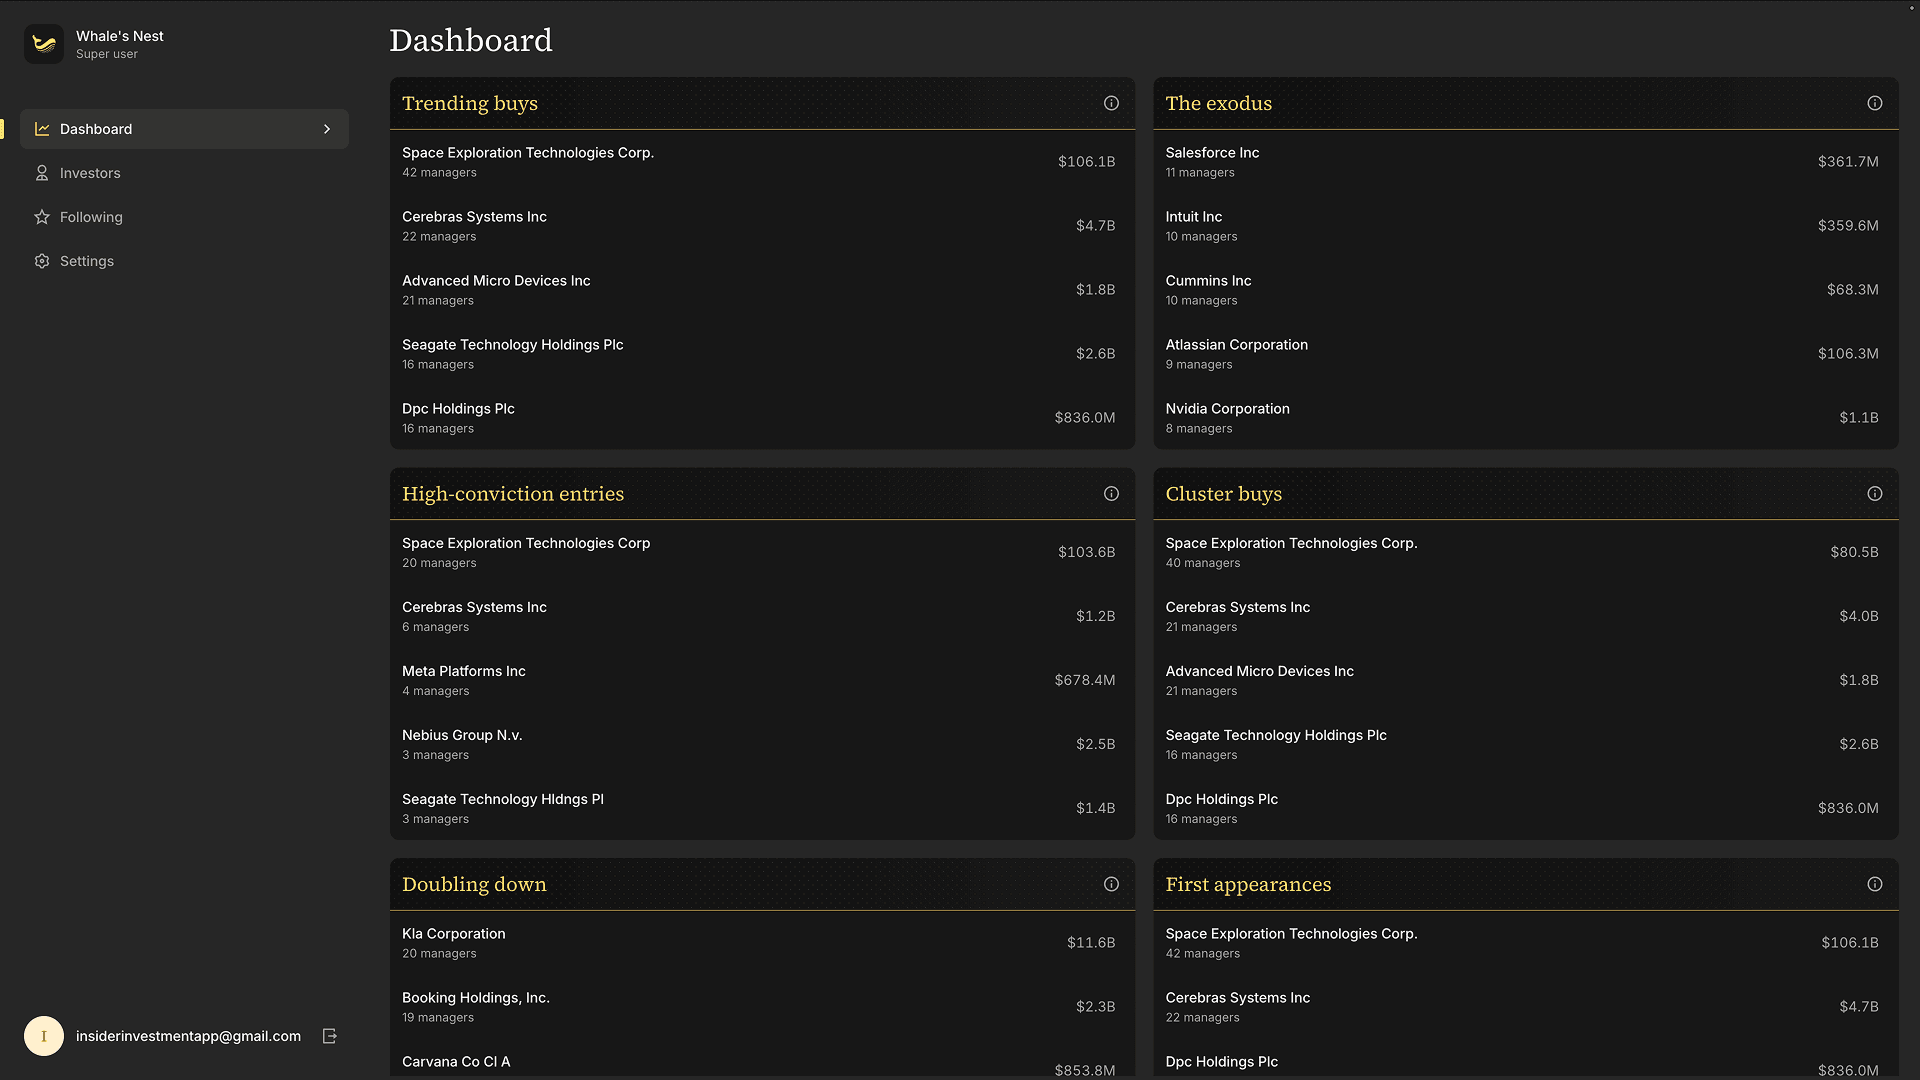This screenshot has height=1080, width=1920.
Task: Open Cerebras Systems with 21 managers
Action: 1526,616
